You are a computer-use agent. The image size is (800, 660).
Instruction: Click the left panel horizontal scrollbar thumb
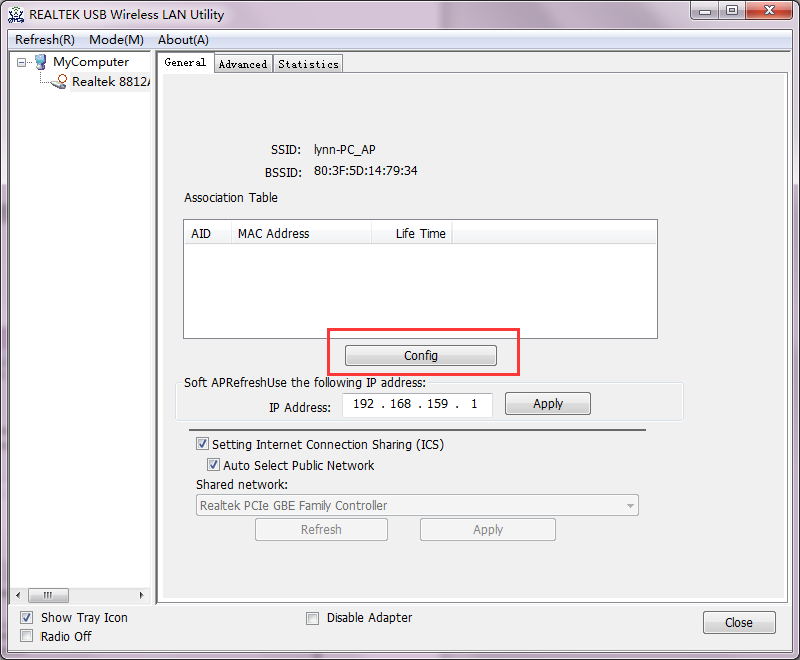pyautogui.click(x=48, y=595)
